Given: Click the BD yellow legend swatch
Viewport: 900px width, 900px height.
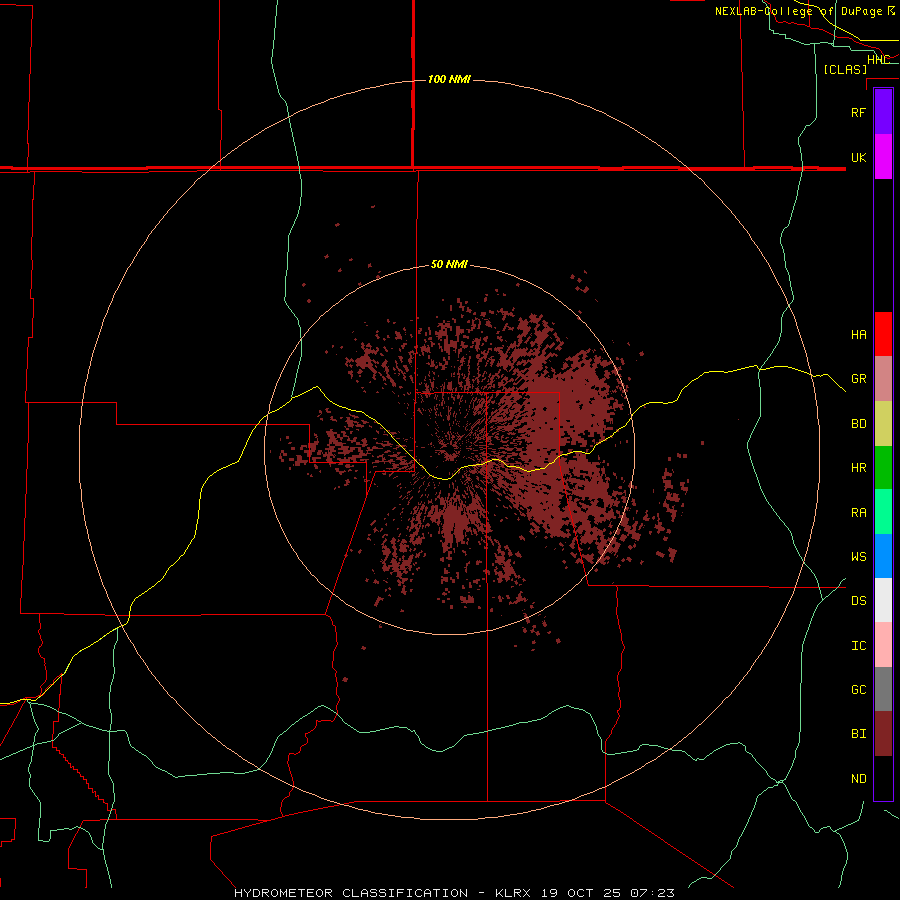Looking at the screenshot, I should (883, 424).
